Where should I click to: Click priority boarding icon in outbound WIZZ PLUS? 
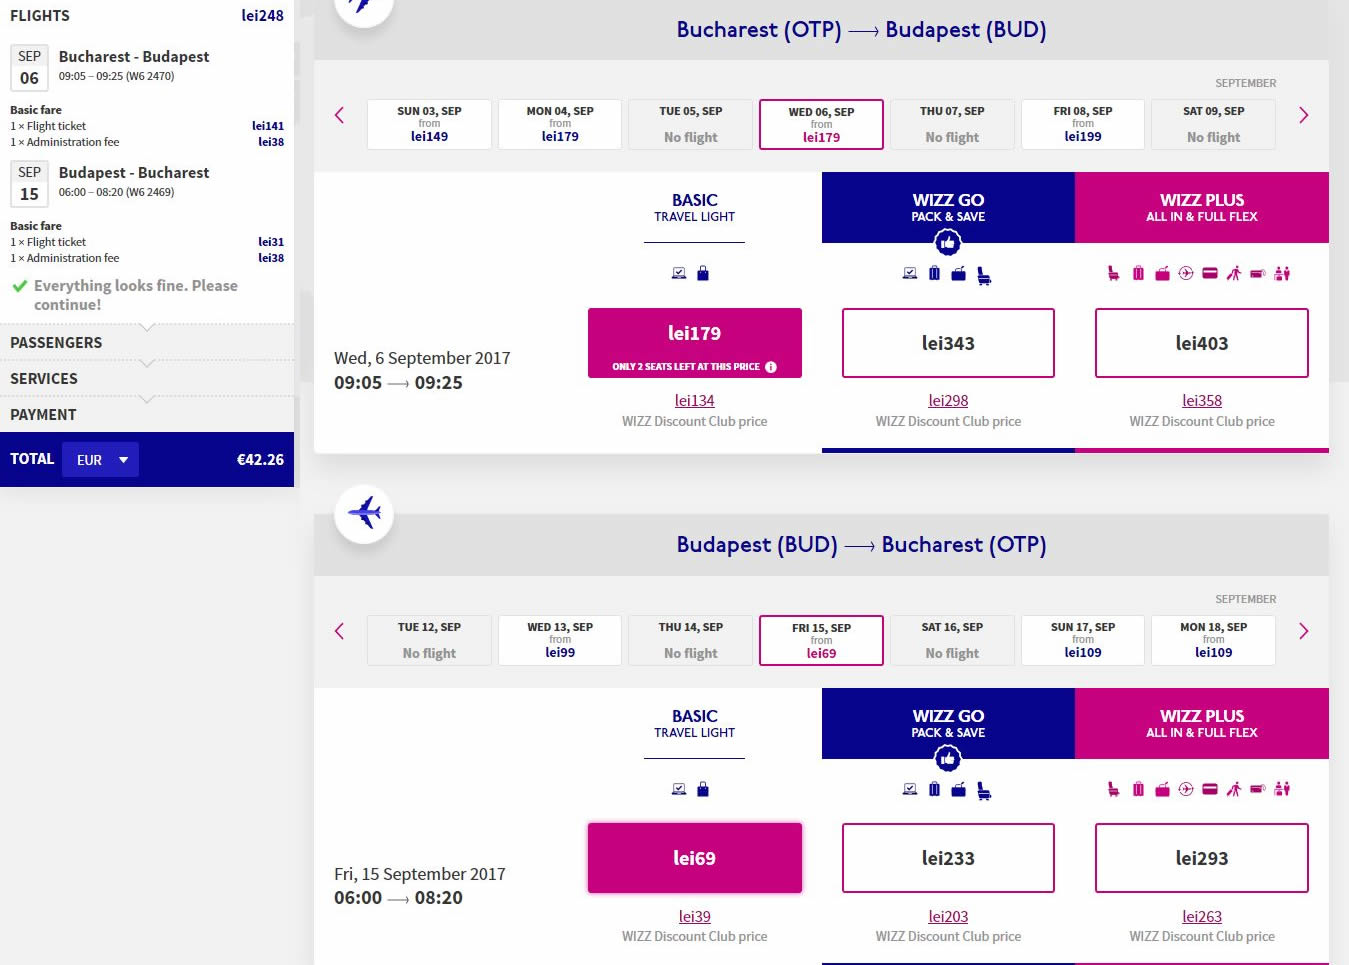click(x=1234, y=273)
